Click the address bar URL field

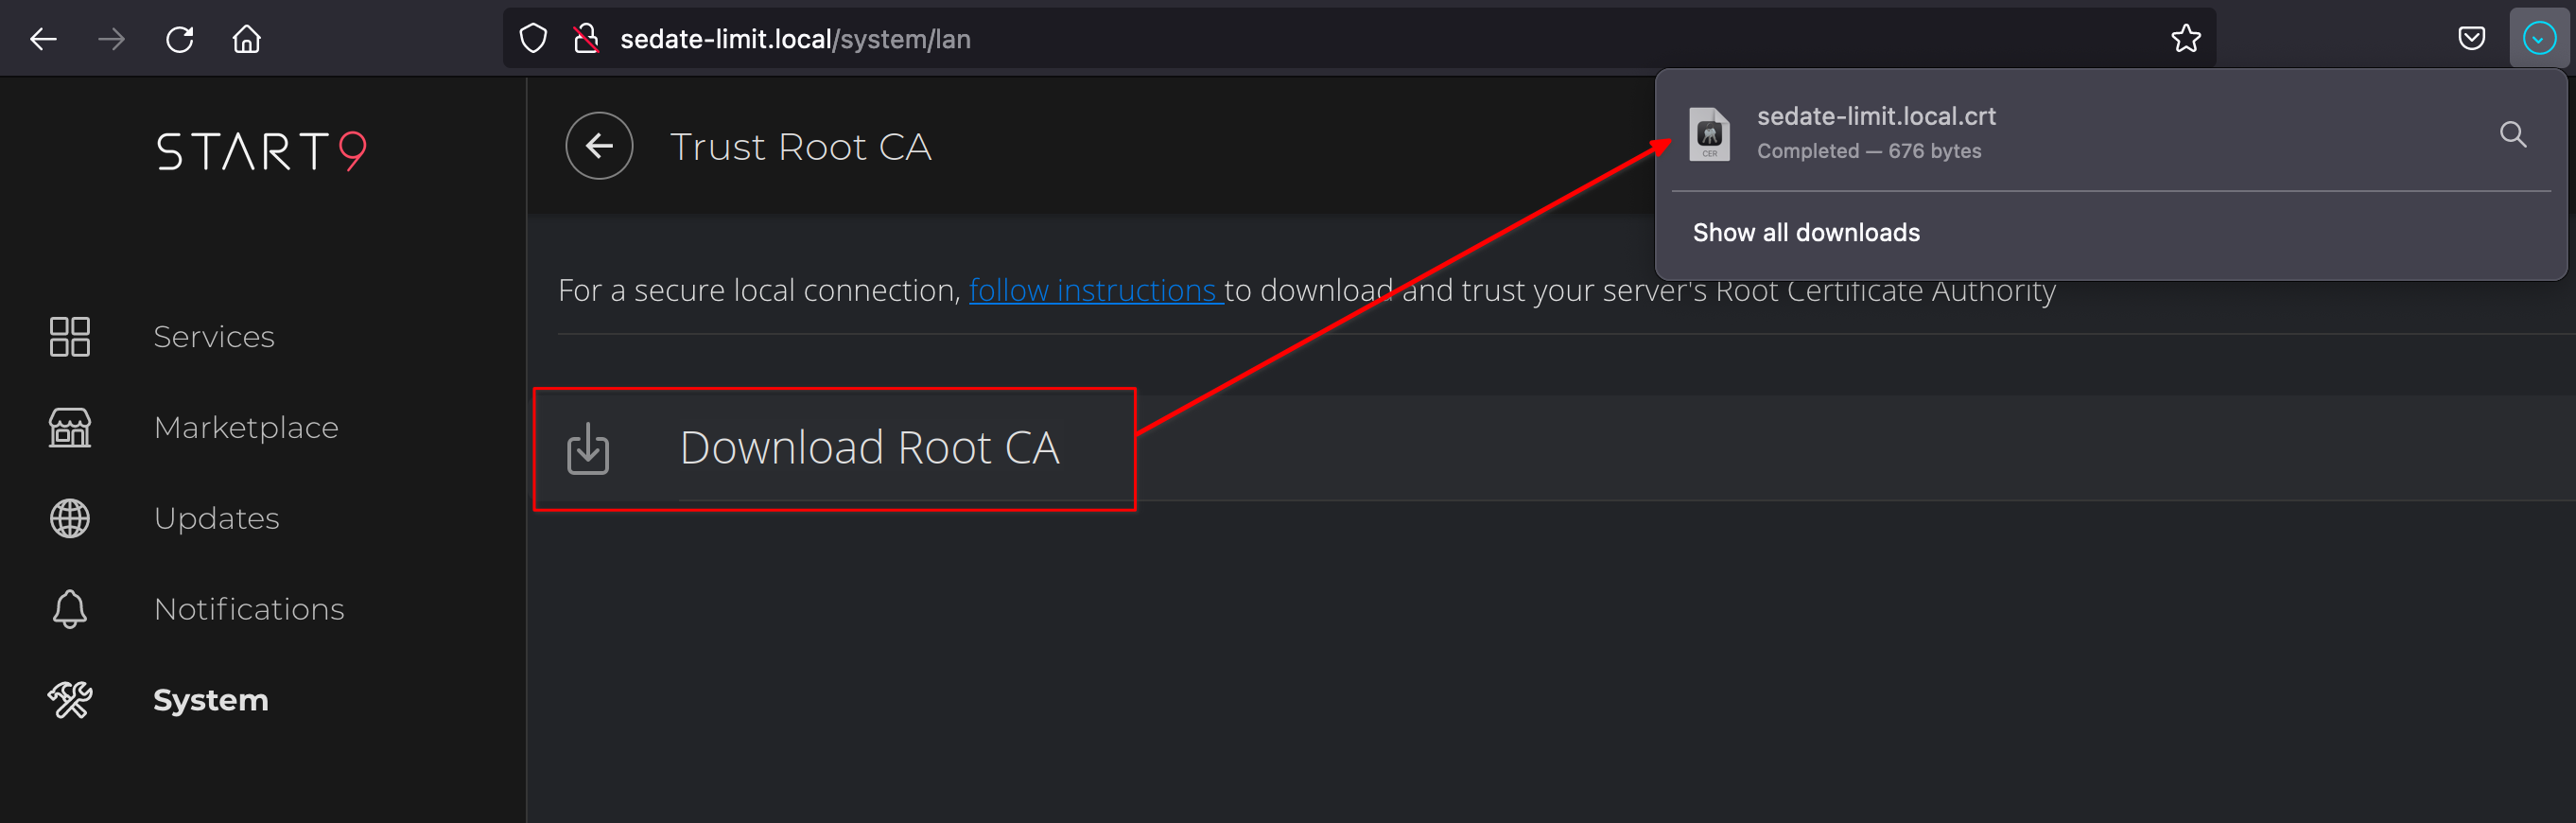(1300, 39)
